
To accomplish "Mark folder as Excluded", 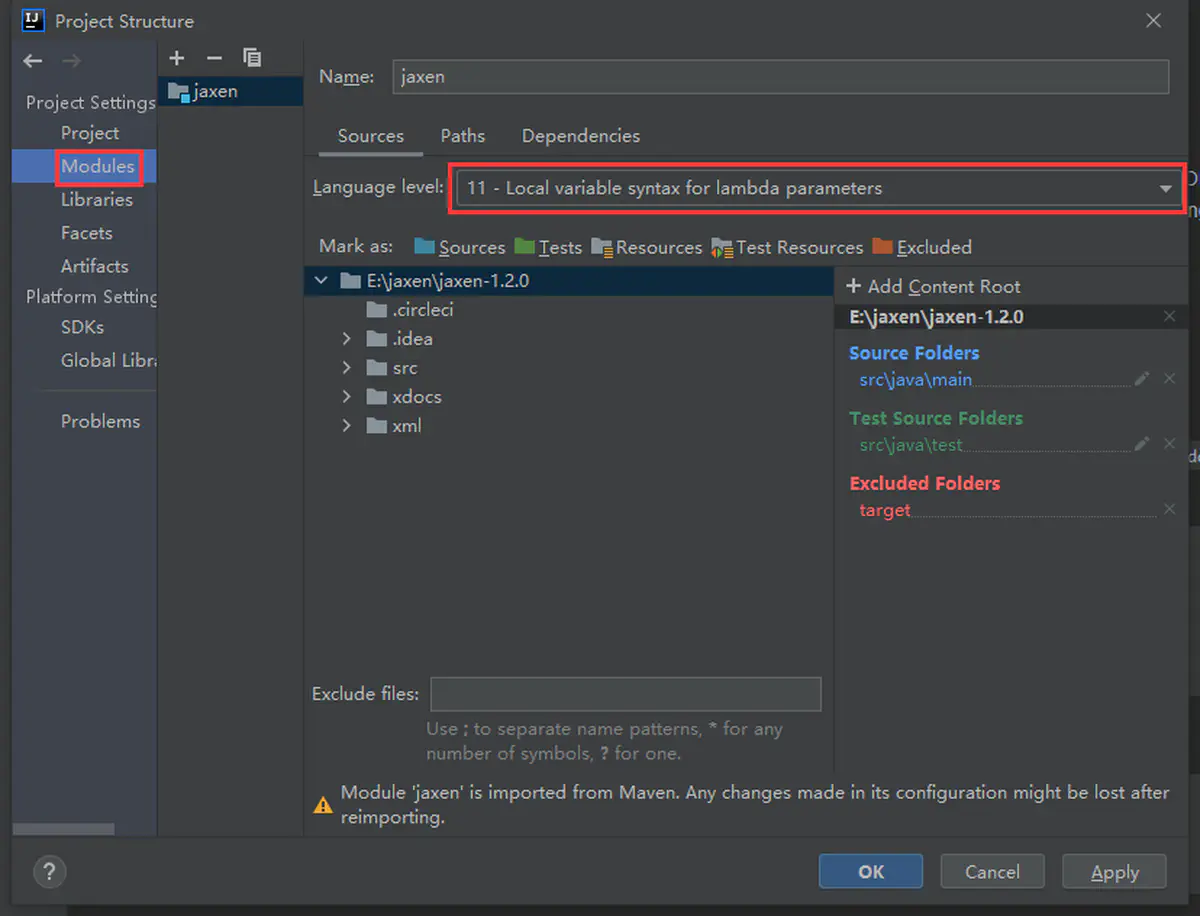I will (x=922, y=247).
